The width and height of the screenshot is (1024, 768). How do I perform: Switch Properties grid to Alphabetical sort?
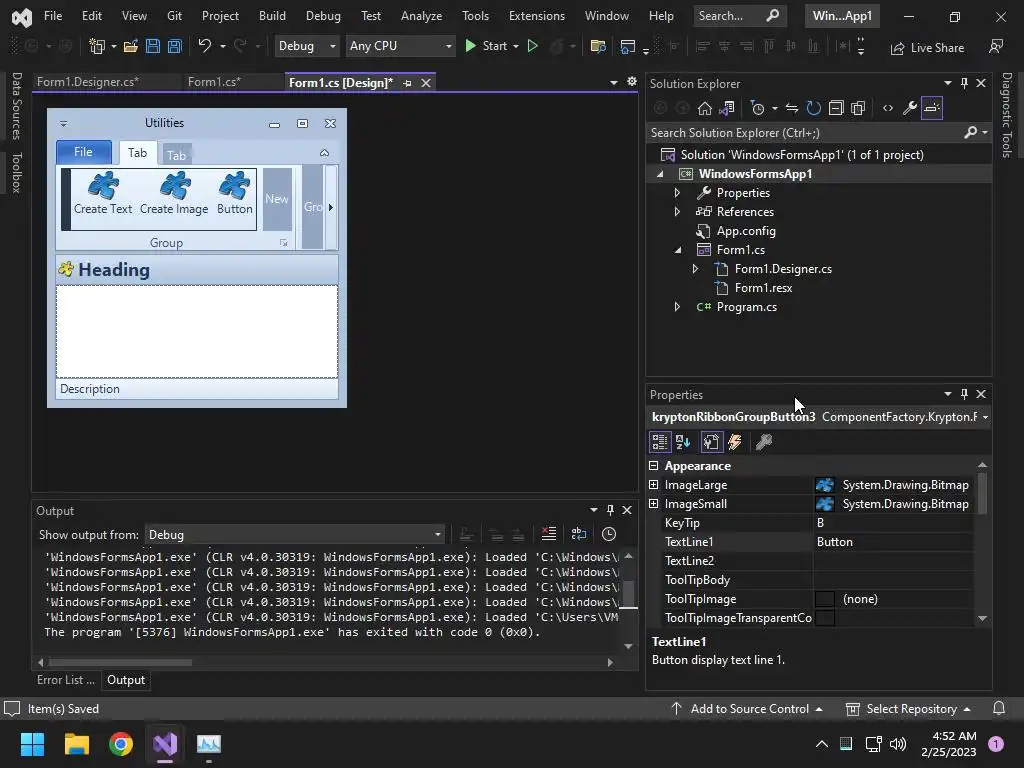(x=683, y=442)
